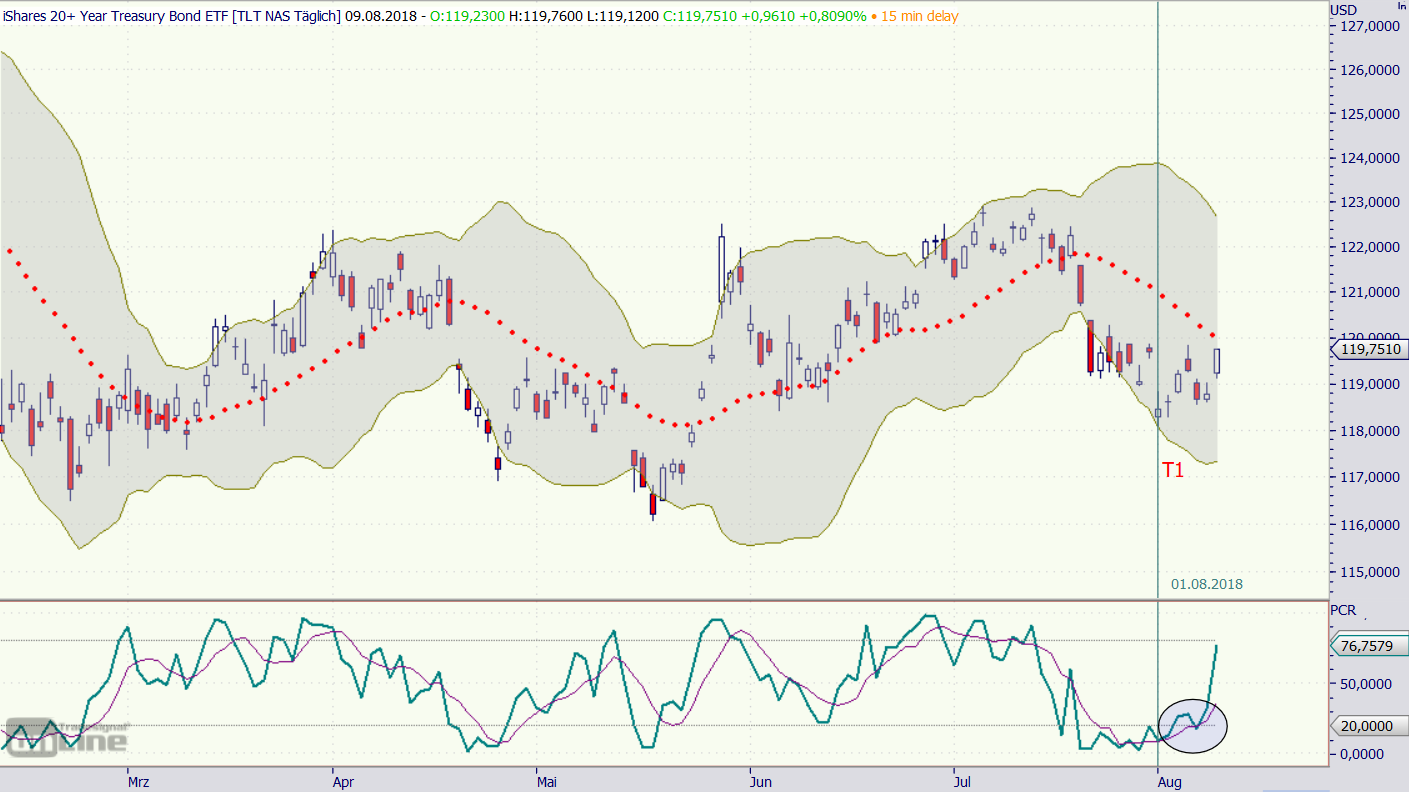Click the close value C:119,7510
Image resolution: width=1409 pixels, height=792 pixels.
click(700, 16)
